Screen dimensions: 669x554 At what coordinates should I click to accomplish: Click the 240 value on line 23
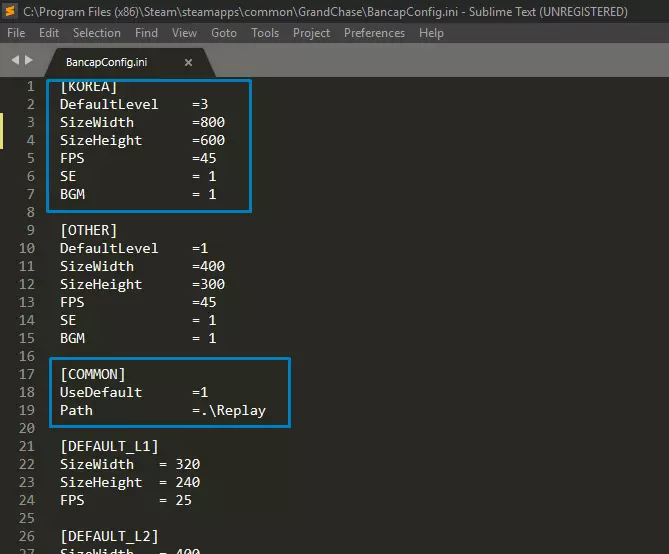(188, 482)
